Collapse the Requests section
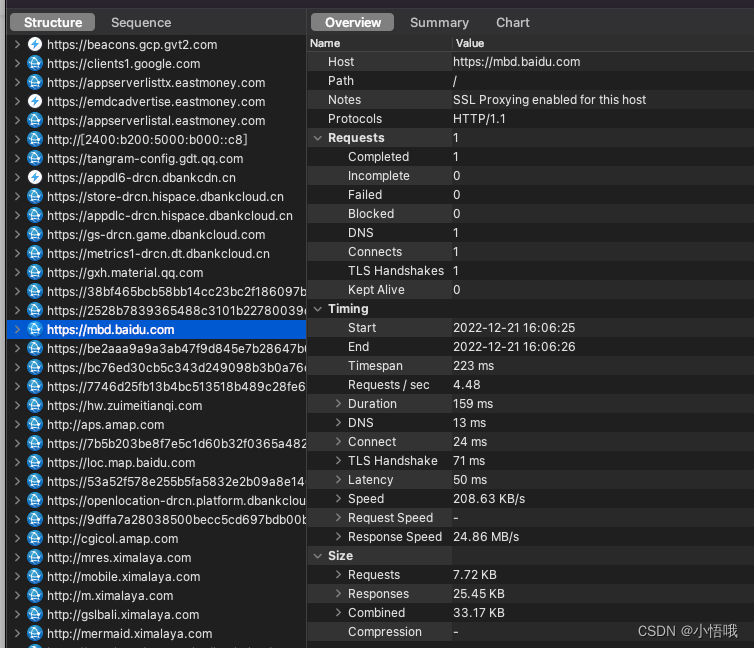 pyautogui.click(x=318, y=138)
